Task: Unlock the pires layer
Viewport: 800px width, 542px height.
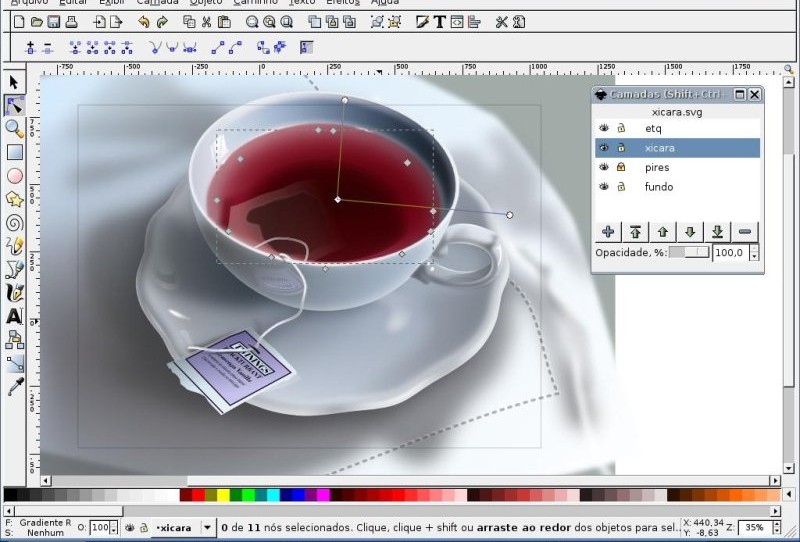Action: [621, 167]
